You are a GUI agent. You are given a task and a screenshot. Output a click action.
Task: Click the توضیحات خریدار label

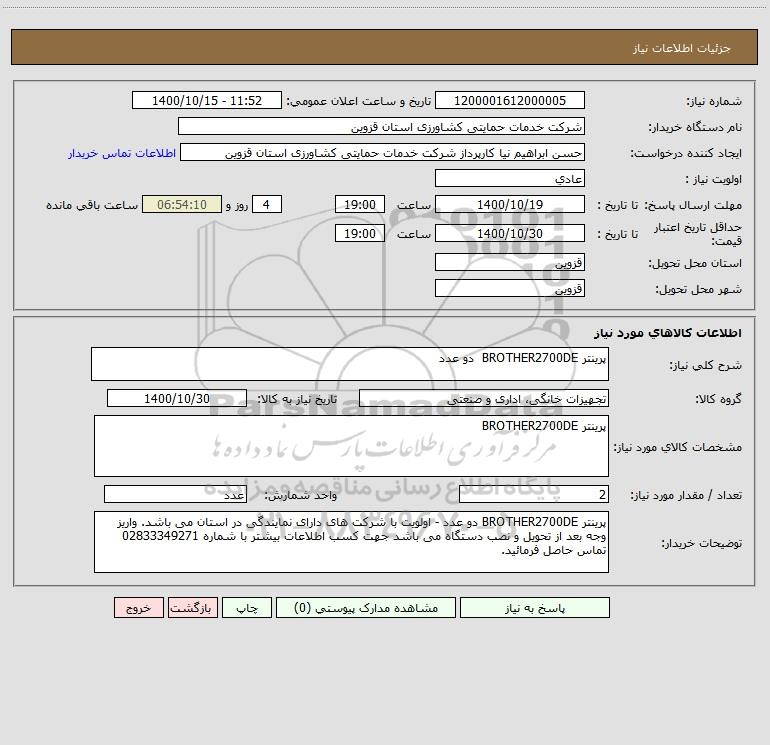coord(701,543)
